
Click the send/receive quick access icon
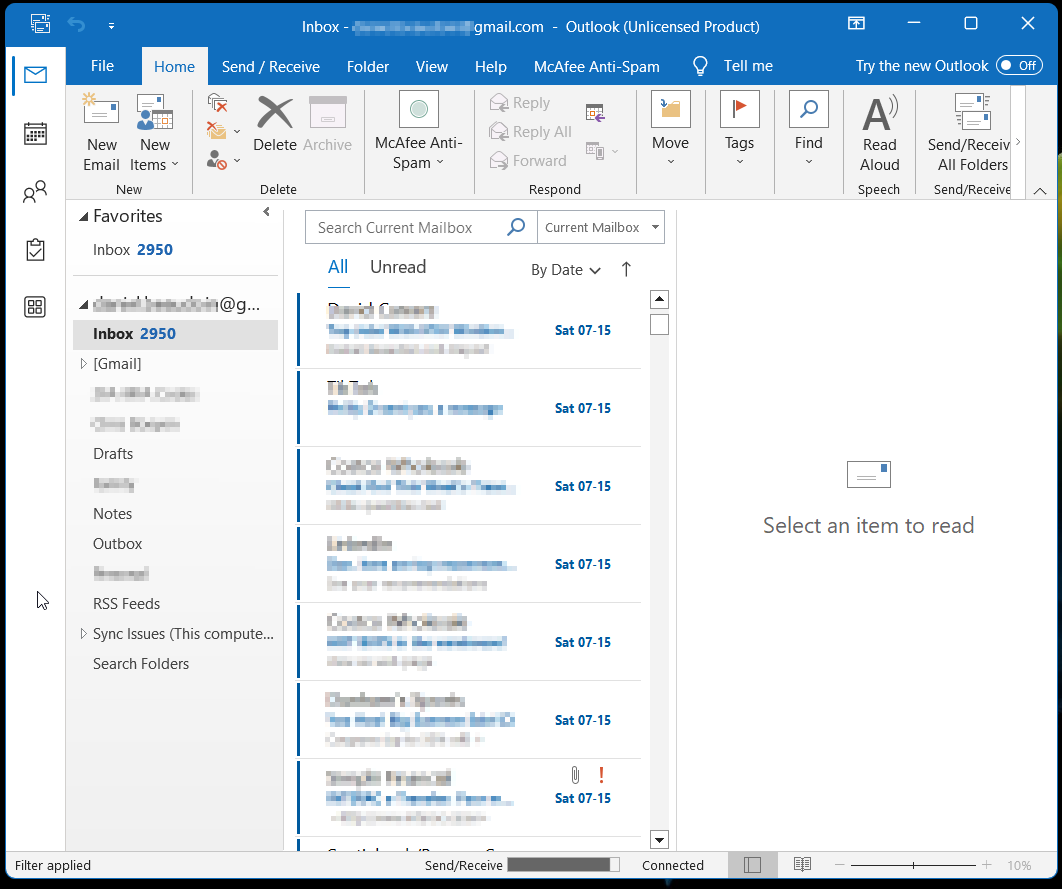point(40,24)
